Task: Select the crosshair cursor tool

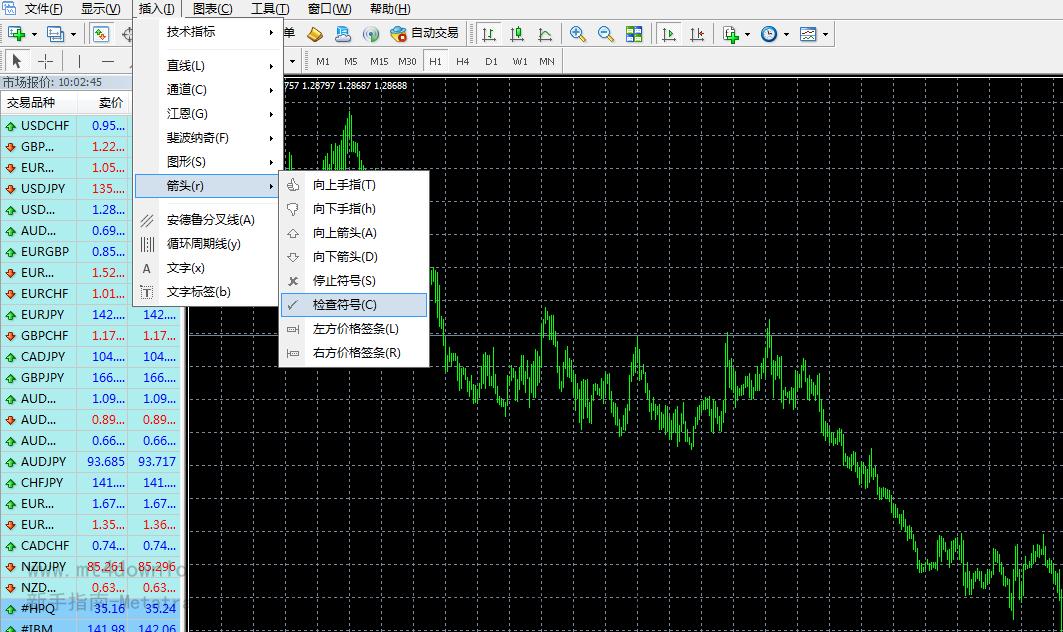Action: tap(45, 61)
